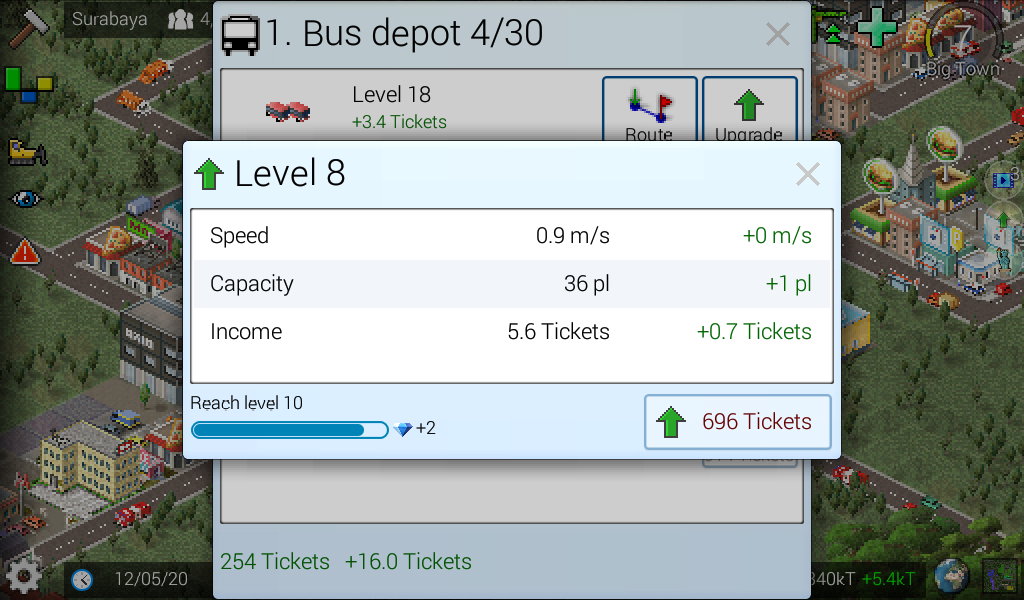Open the red warning alerts icon
The image size is (1024, 600).
[x=24, y=251]
